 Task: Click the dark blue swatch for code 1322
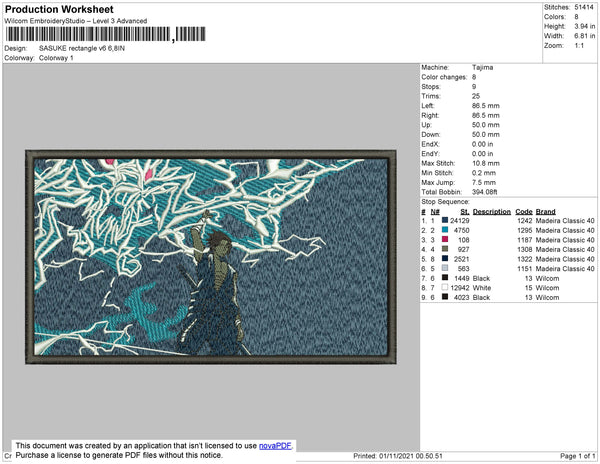(445, 259)
